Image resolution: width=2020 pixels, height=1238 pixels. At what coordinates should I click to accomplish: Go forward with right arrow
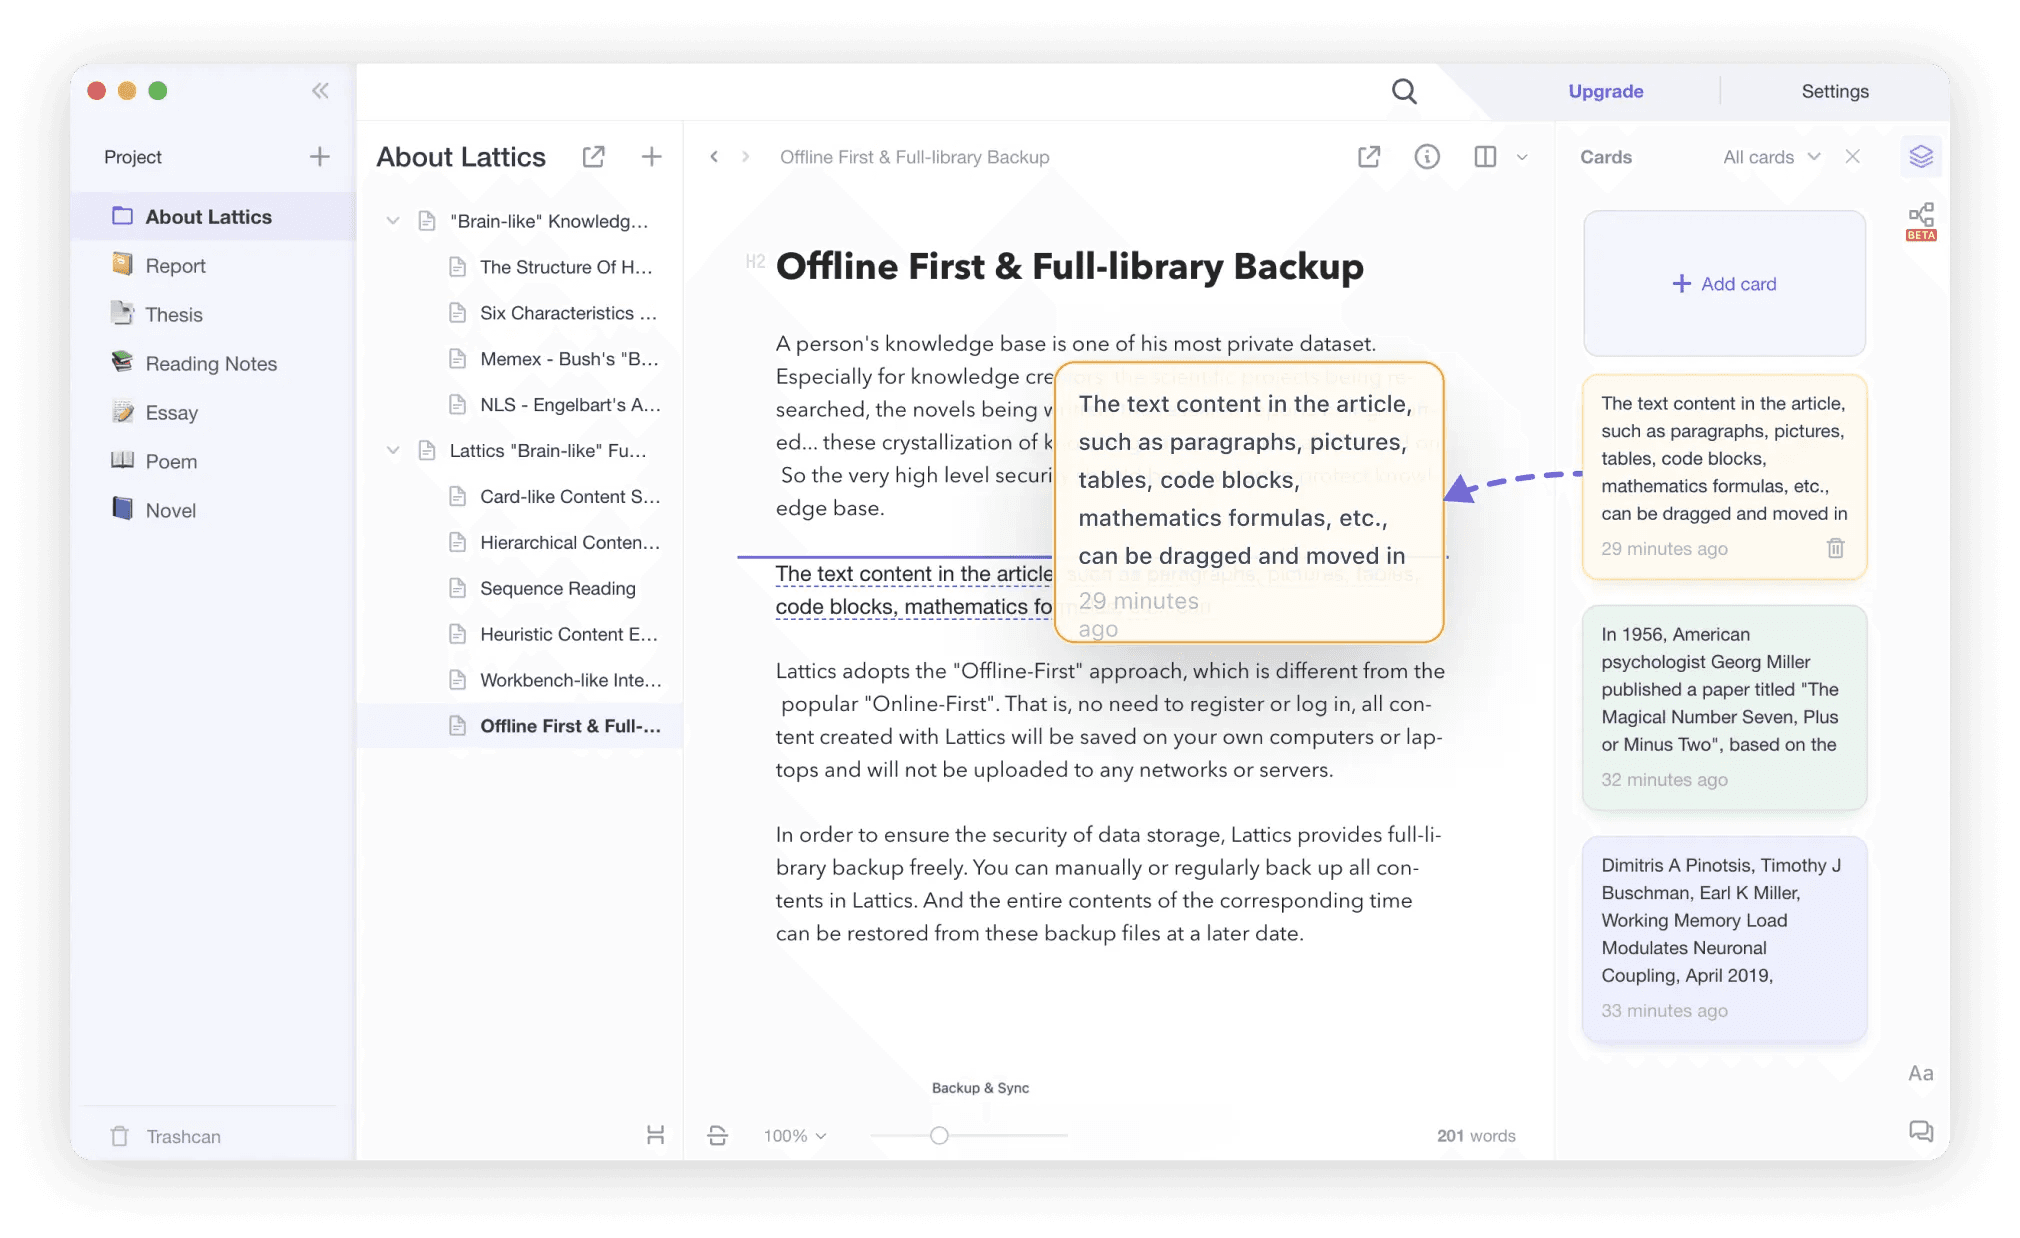(745, 157)
